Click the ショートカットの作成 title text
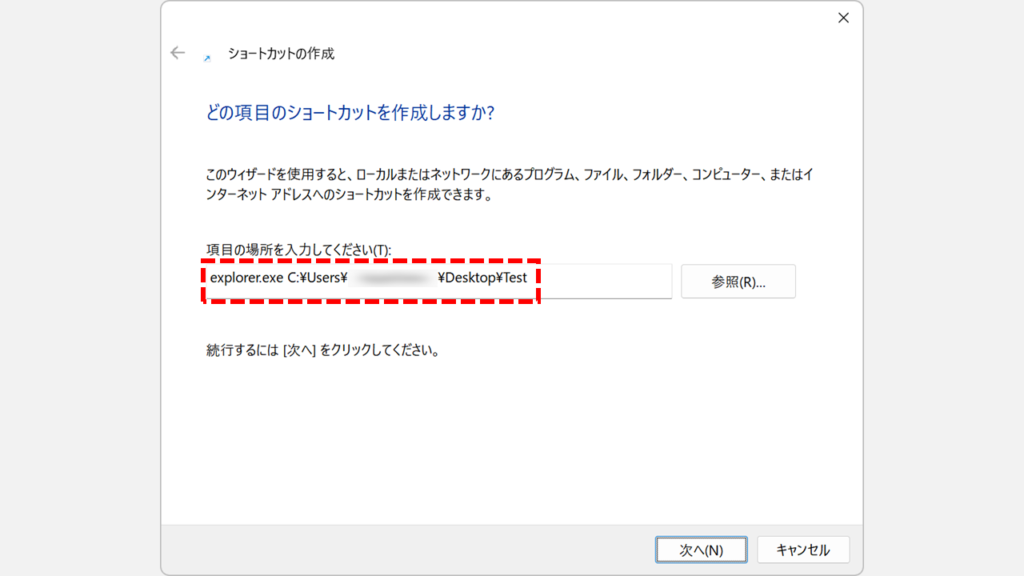Screen dimensions: 1024x576 tap(281, 54)
